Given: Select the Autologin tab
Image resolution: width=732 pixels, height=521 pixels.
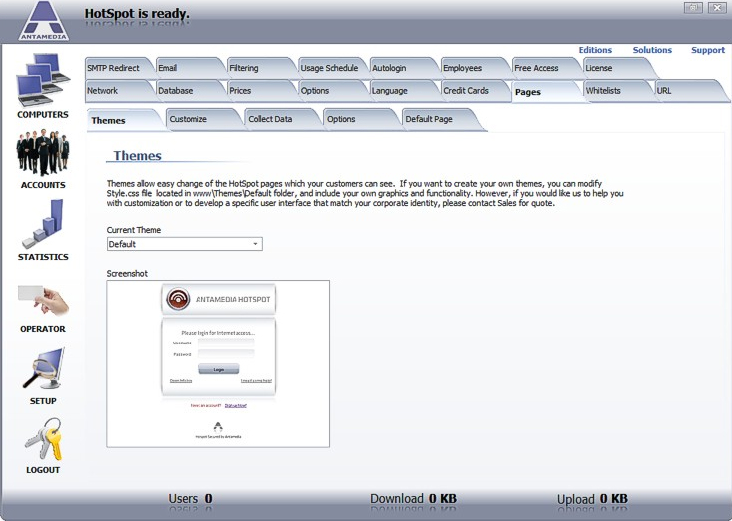Looking at the screenshot, I should tap(403, 68).
